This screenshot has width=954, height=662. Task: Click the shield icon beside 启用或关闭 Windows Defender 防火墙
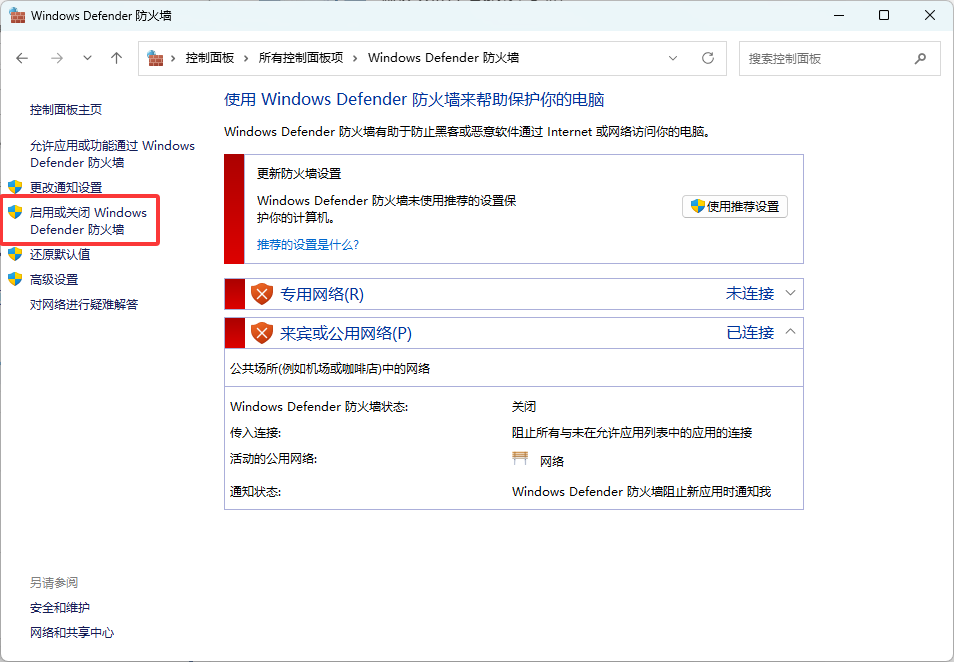coord(16,212)
